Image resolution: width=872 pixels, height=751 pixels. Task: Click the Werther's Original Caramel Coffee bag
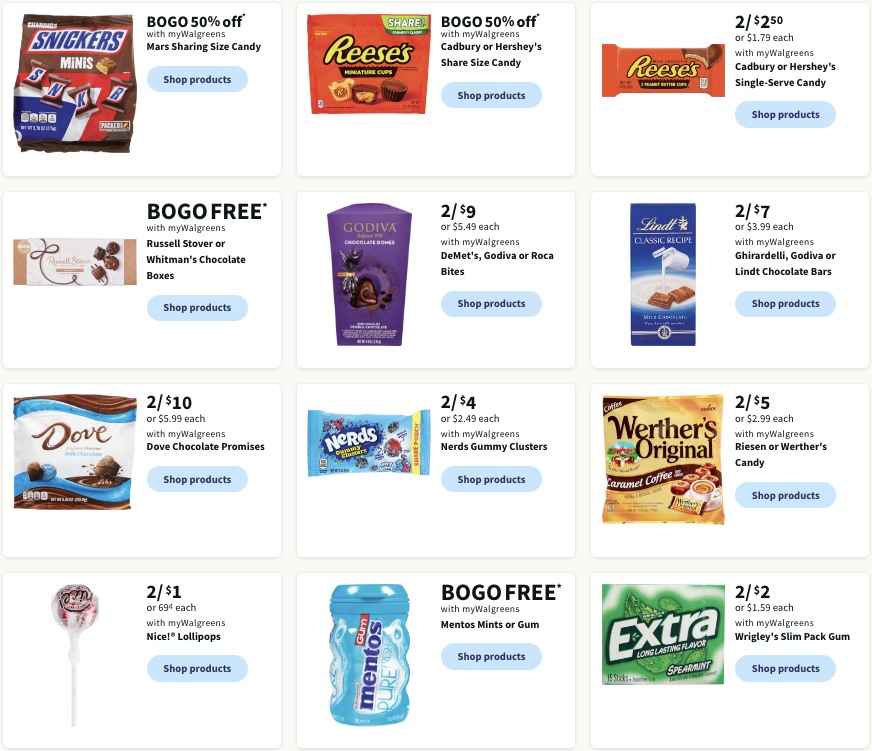tap(663, 460)
